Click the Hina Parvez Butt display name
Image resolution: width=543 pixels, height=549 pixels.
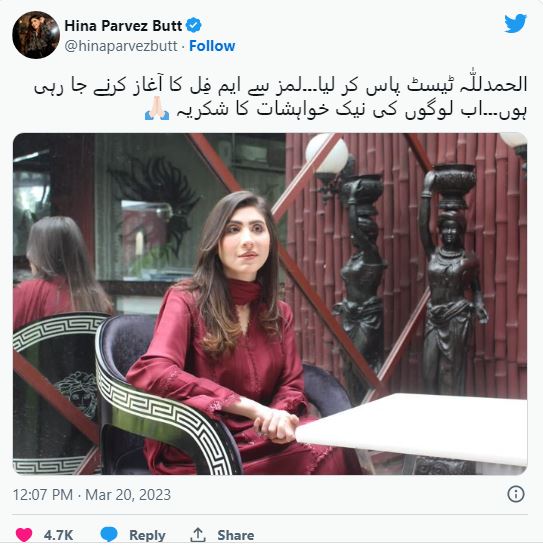click(123, 26)
